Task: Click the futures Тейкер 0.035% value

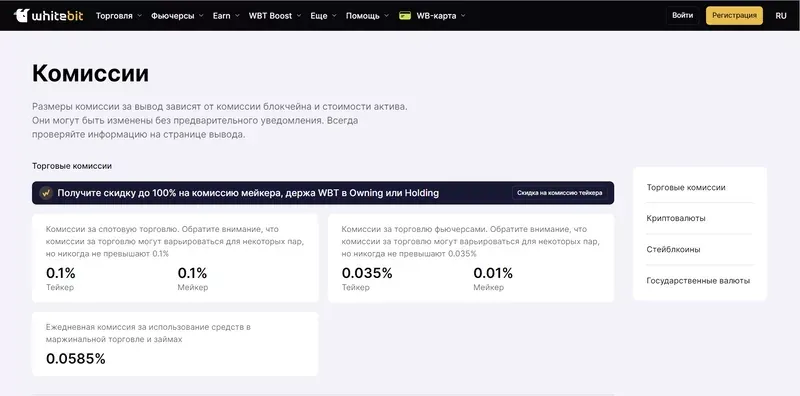Action: point(367,274)
